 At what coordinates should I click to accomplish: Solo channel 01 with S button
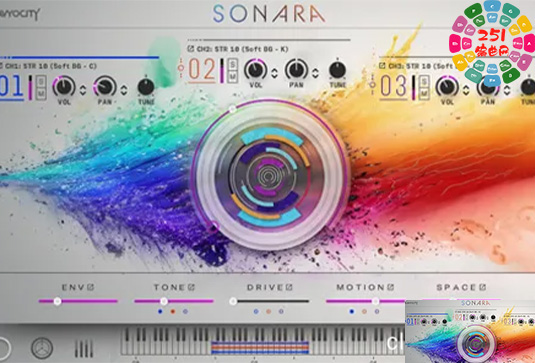coord(41,81)
